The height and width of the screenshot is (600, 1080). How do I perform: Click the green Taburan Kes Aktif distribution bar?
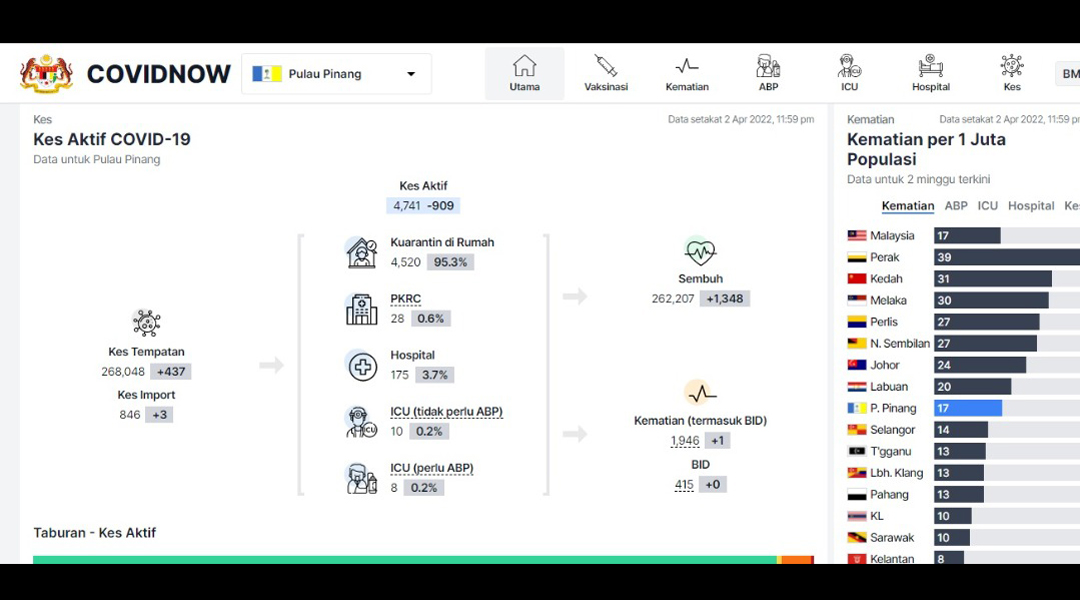(404, 560)
